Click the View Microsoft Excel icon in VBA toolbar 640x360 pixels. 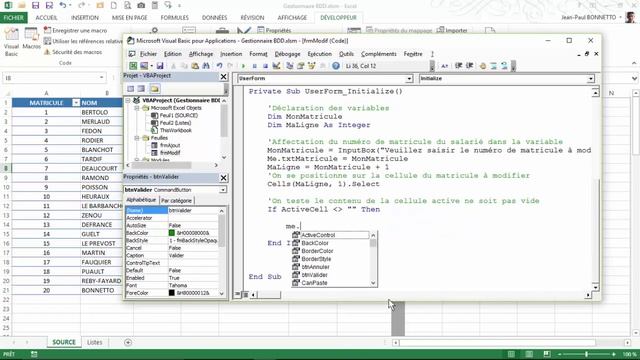pyautogui.click(x=133, y=66)
